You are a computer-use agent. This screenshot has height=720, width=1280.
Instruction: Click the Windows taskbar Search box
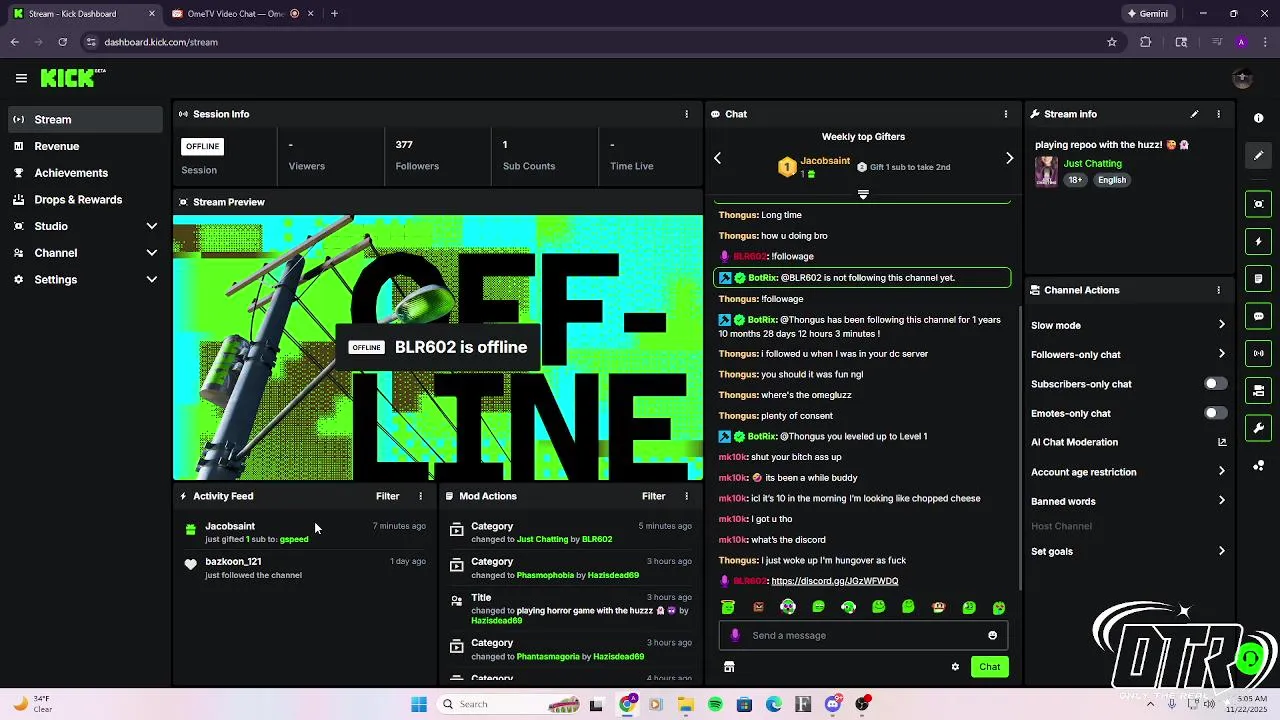(x=510, y=704)
